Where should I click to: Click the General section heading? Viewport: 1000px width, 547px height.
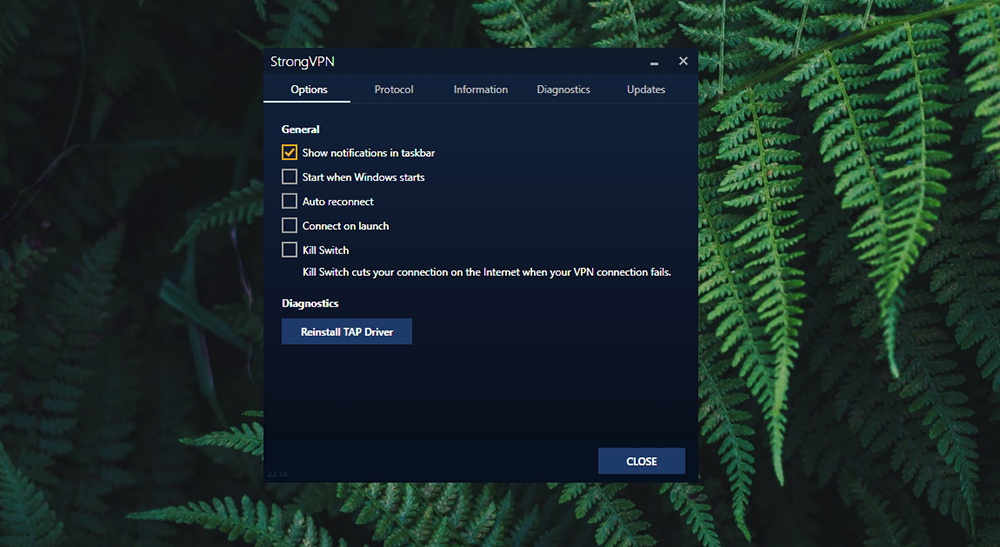point(300,129)
